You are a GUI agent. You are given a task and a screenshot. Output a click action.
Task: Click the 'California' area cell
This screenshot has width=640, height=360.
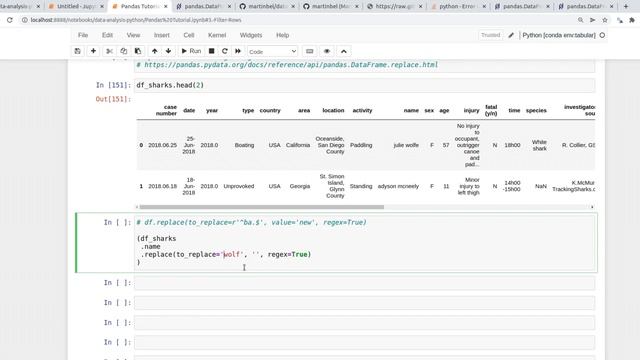pos(298,145)
